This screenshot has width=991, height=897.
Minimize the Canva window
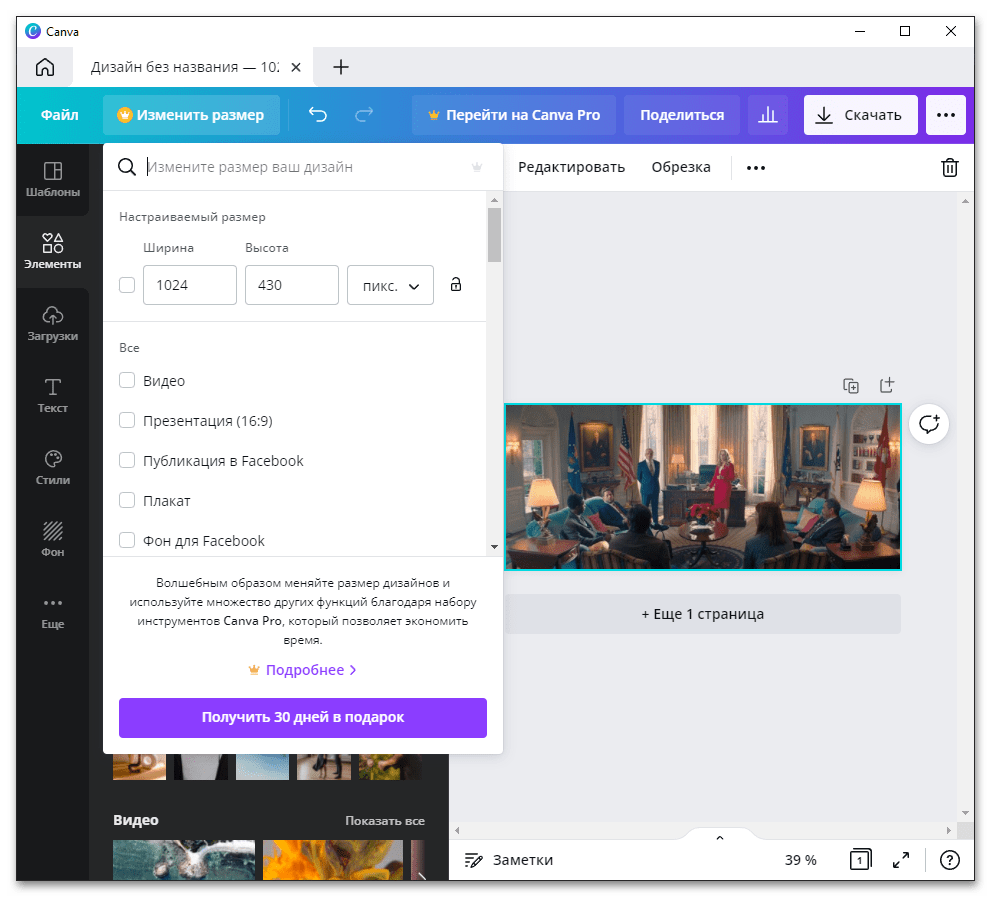[860, 31]
